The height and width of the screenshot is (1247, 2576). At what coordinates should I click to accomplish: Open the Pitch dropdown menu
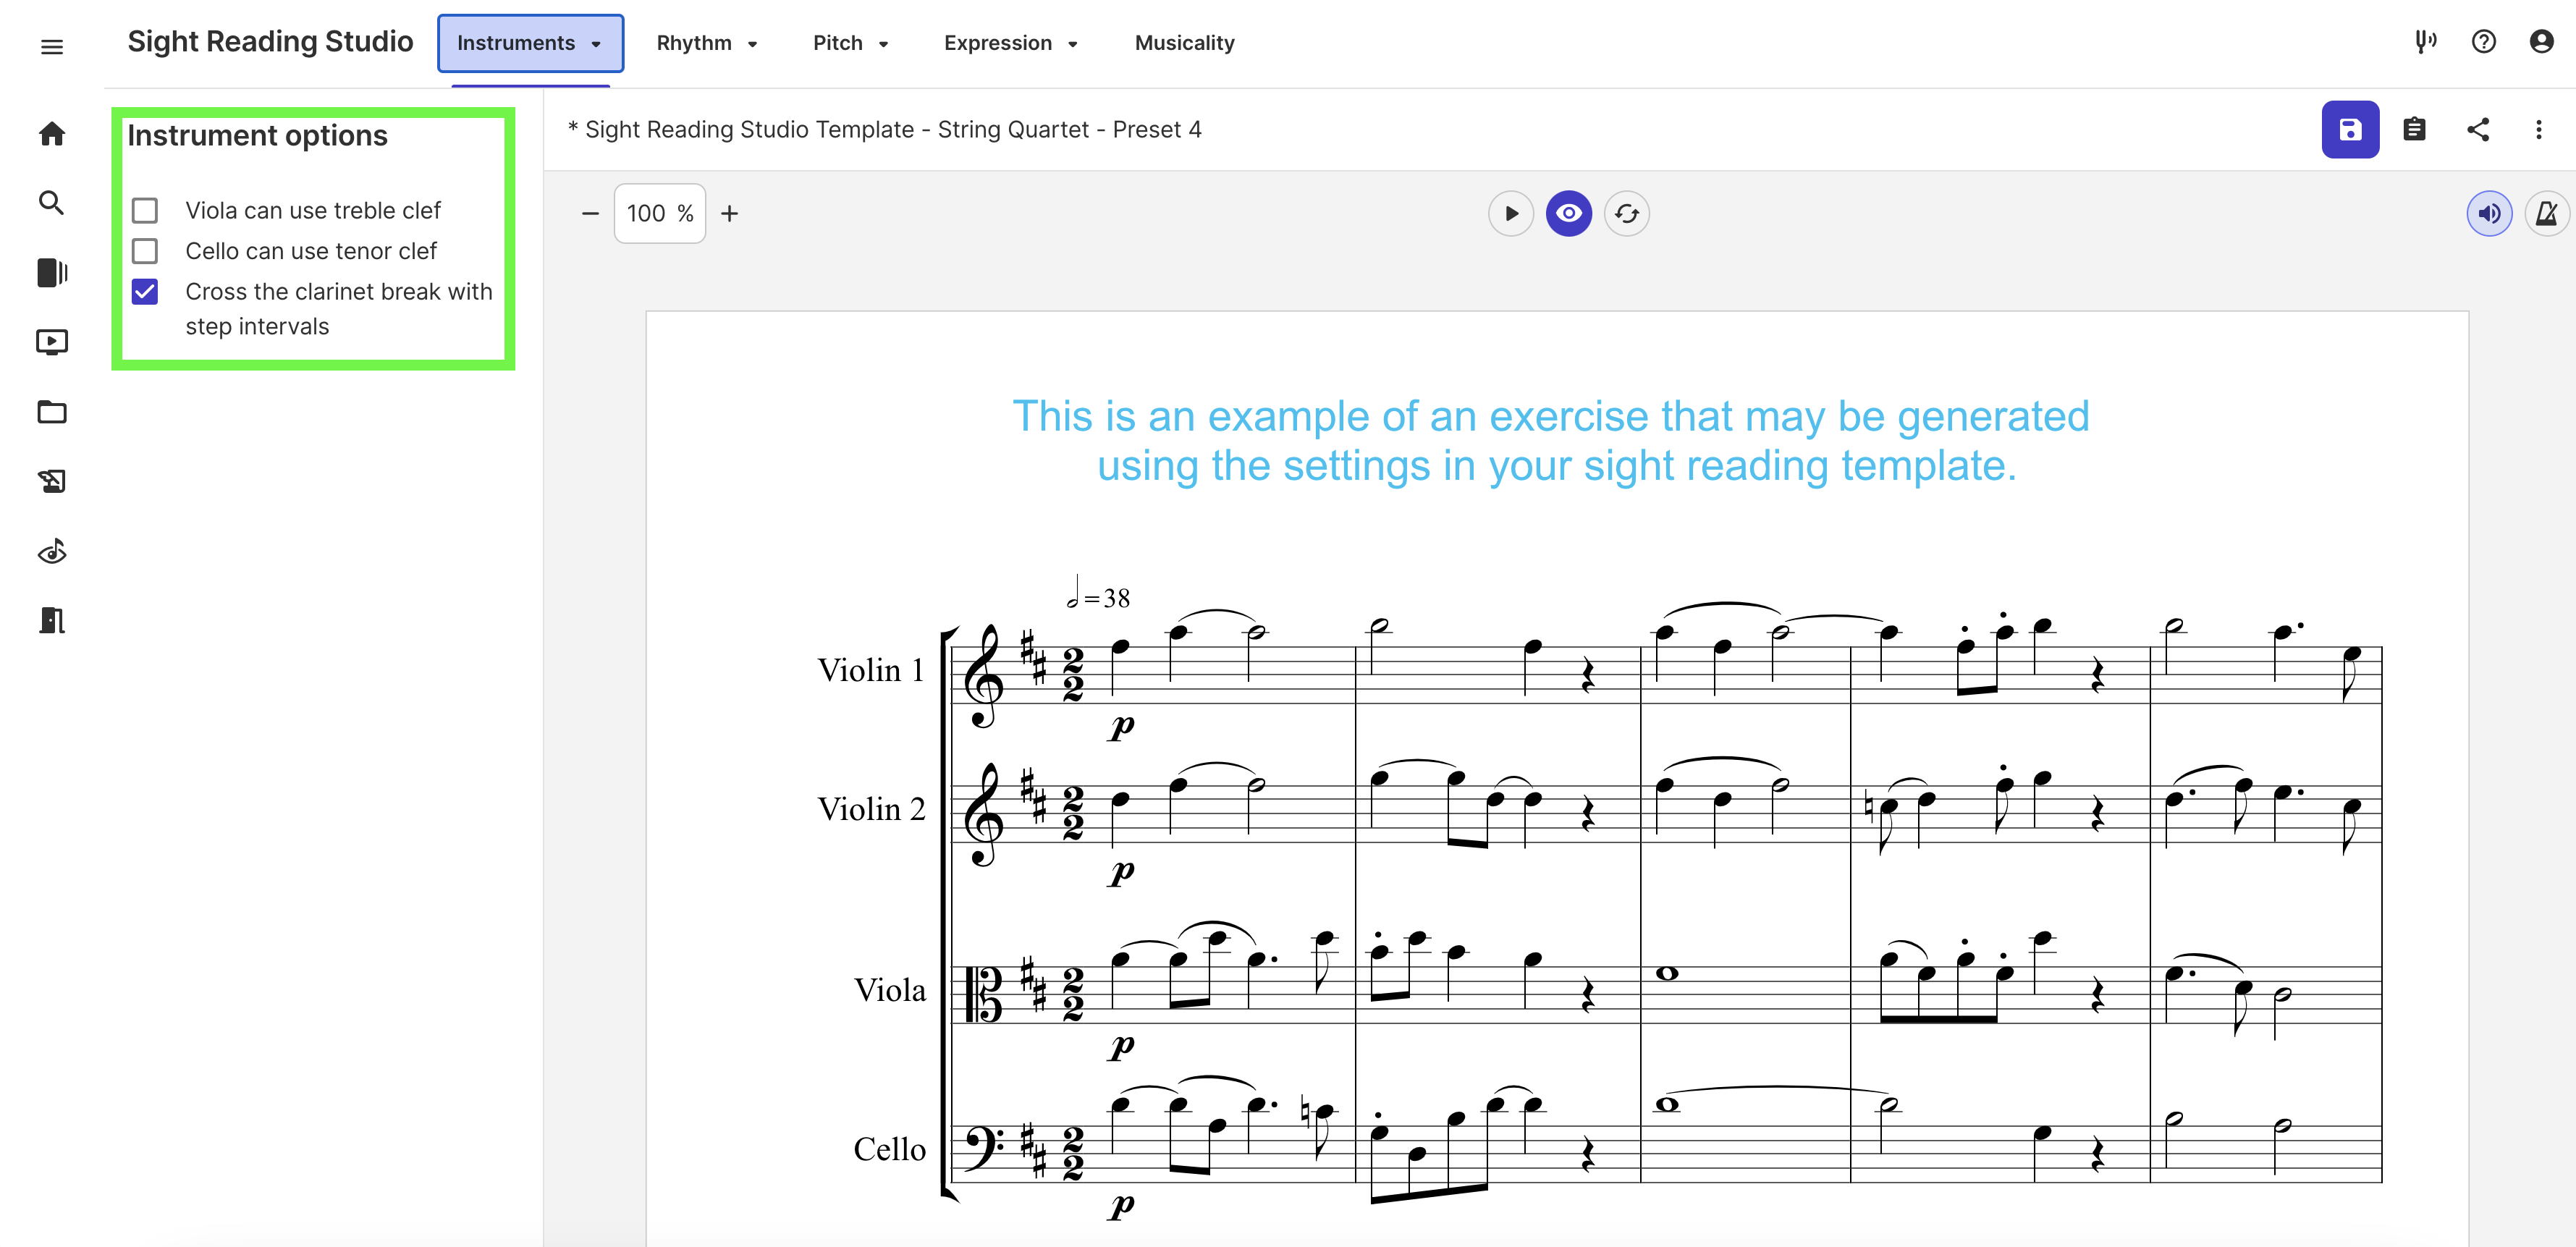pyautogui.click(x=850, y=43)
